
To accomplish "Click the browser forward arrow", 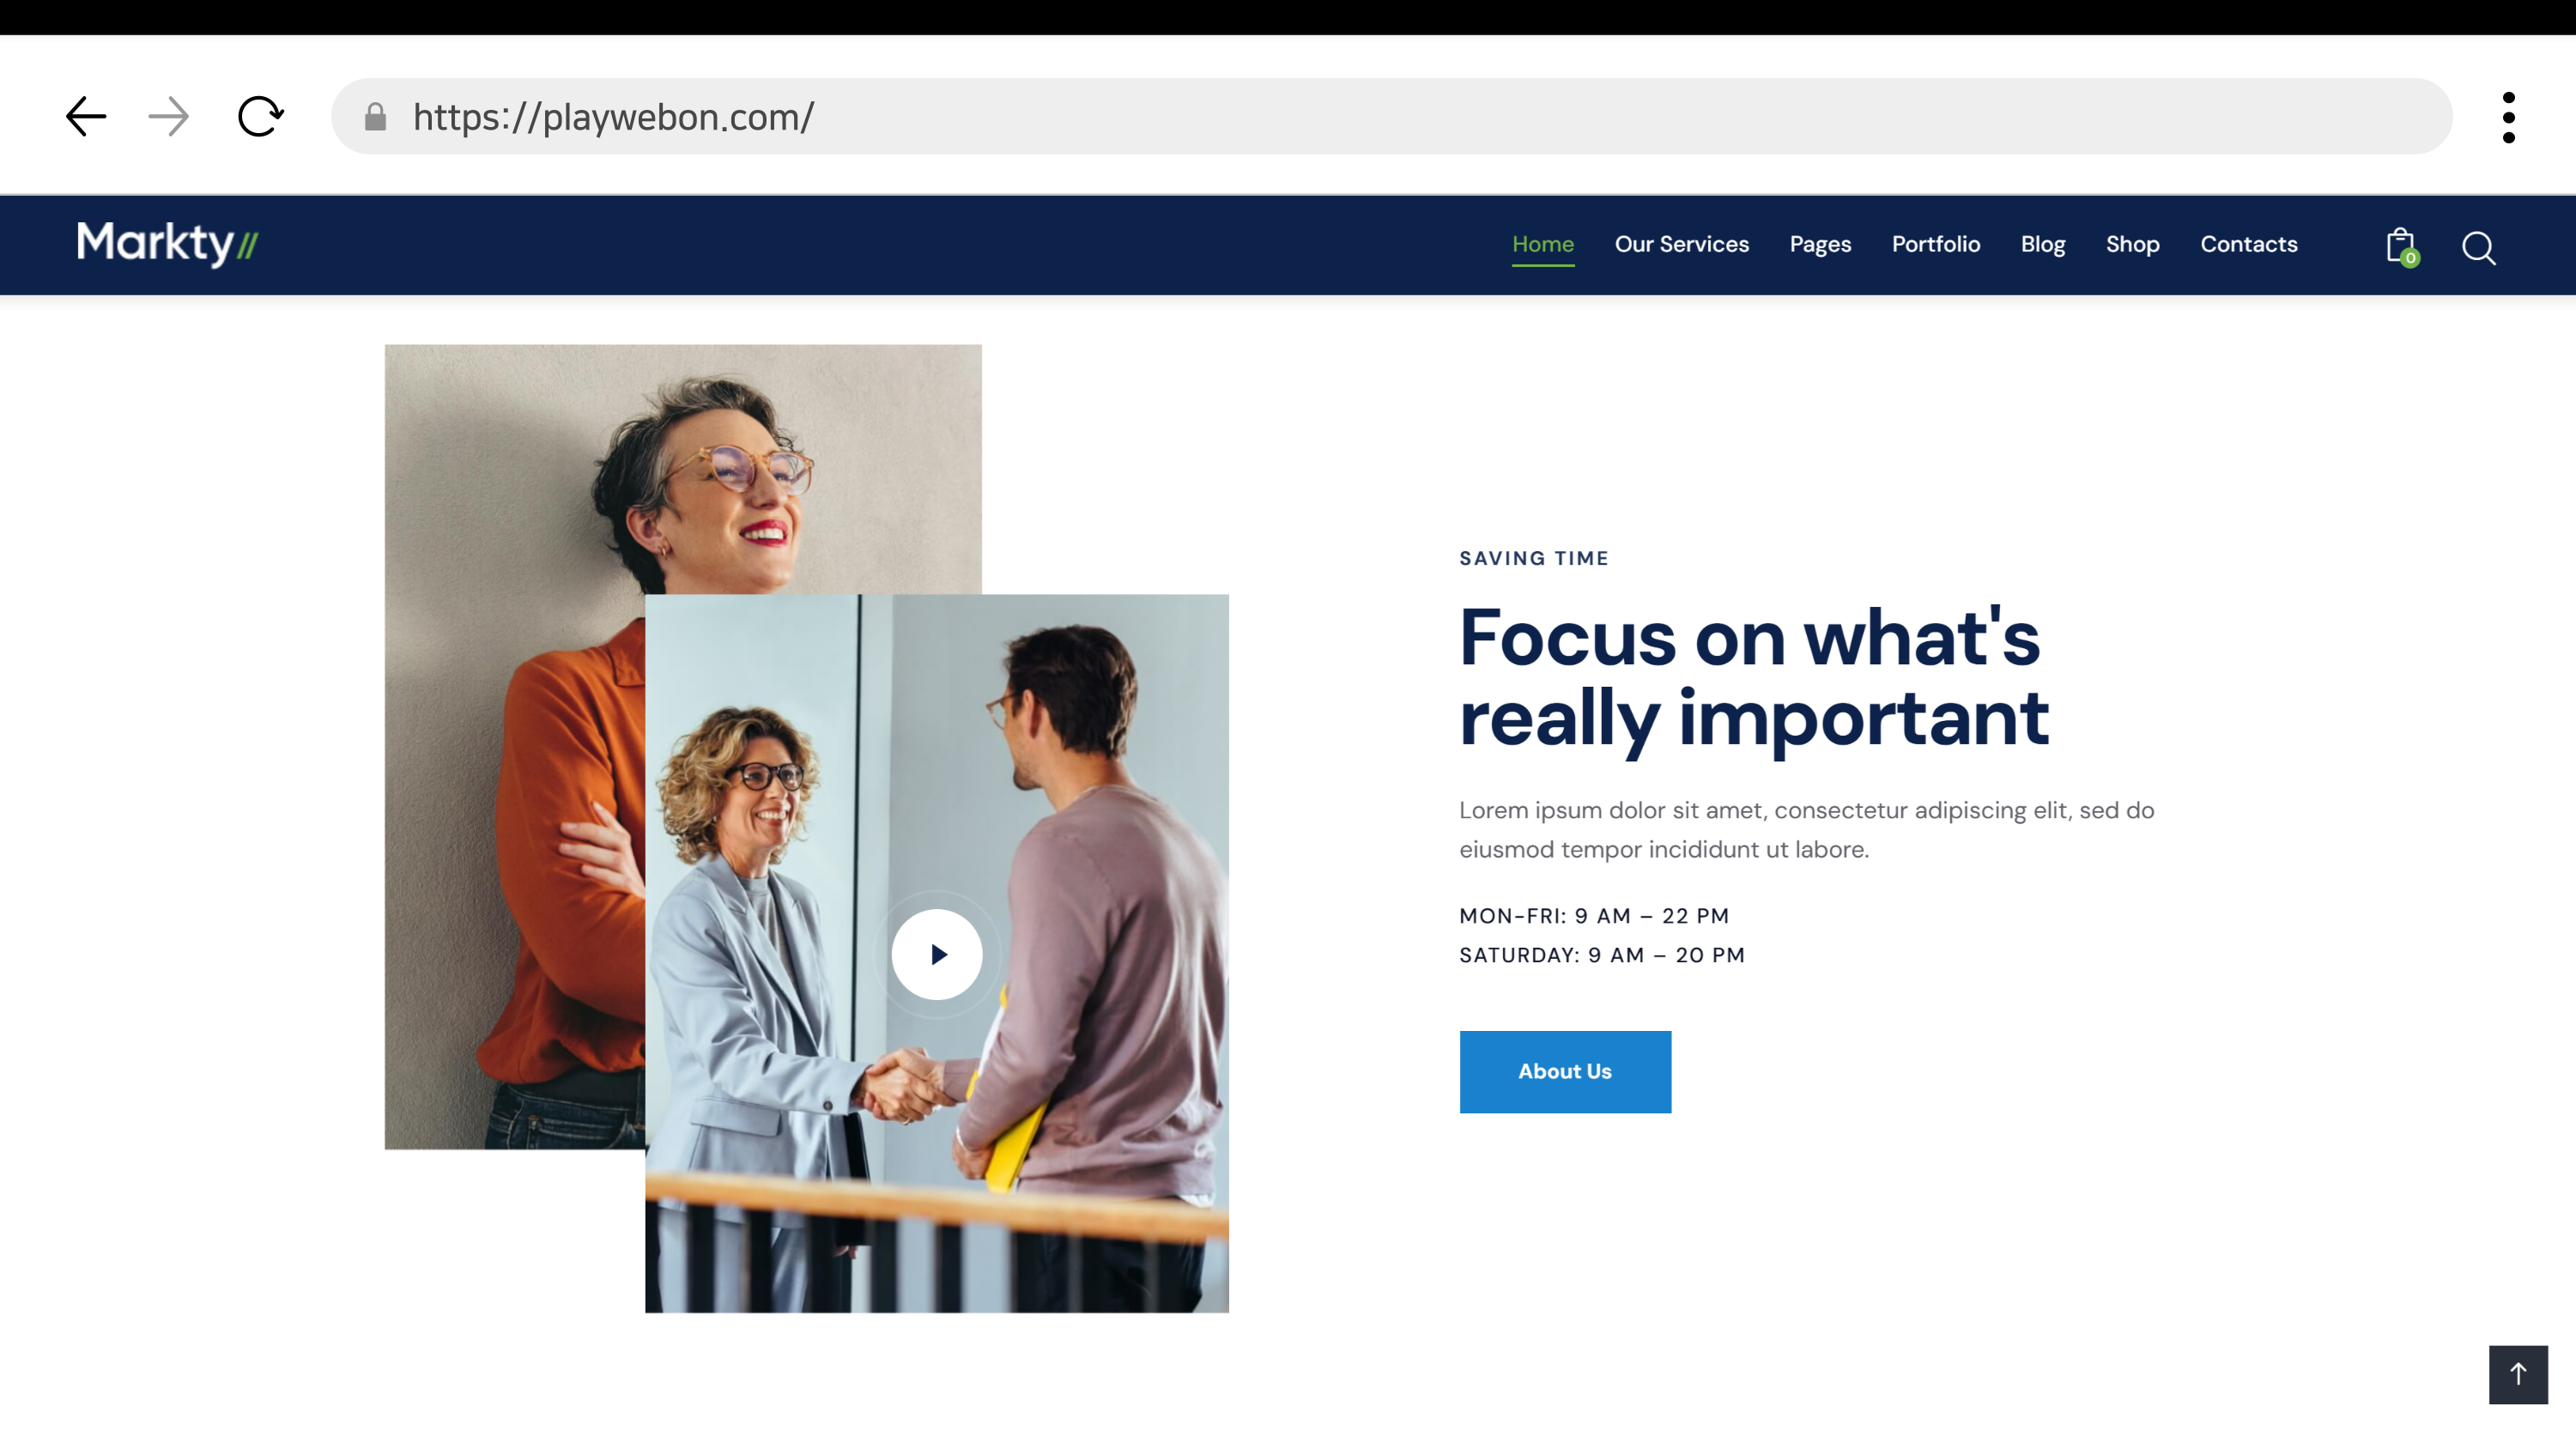I will click(x=168, y=116).
